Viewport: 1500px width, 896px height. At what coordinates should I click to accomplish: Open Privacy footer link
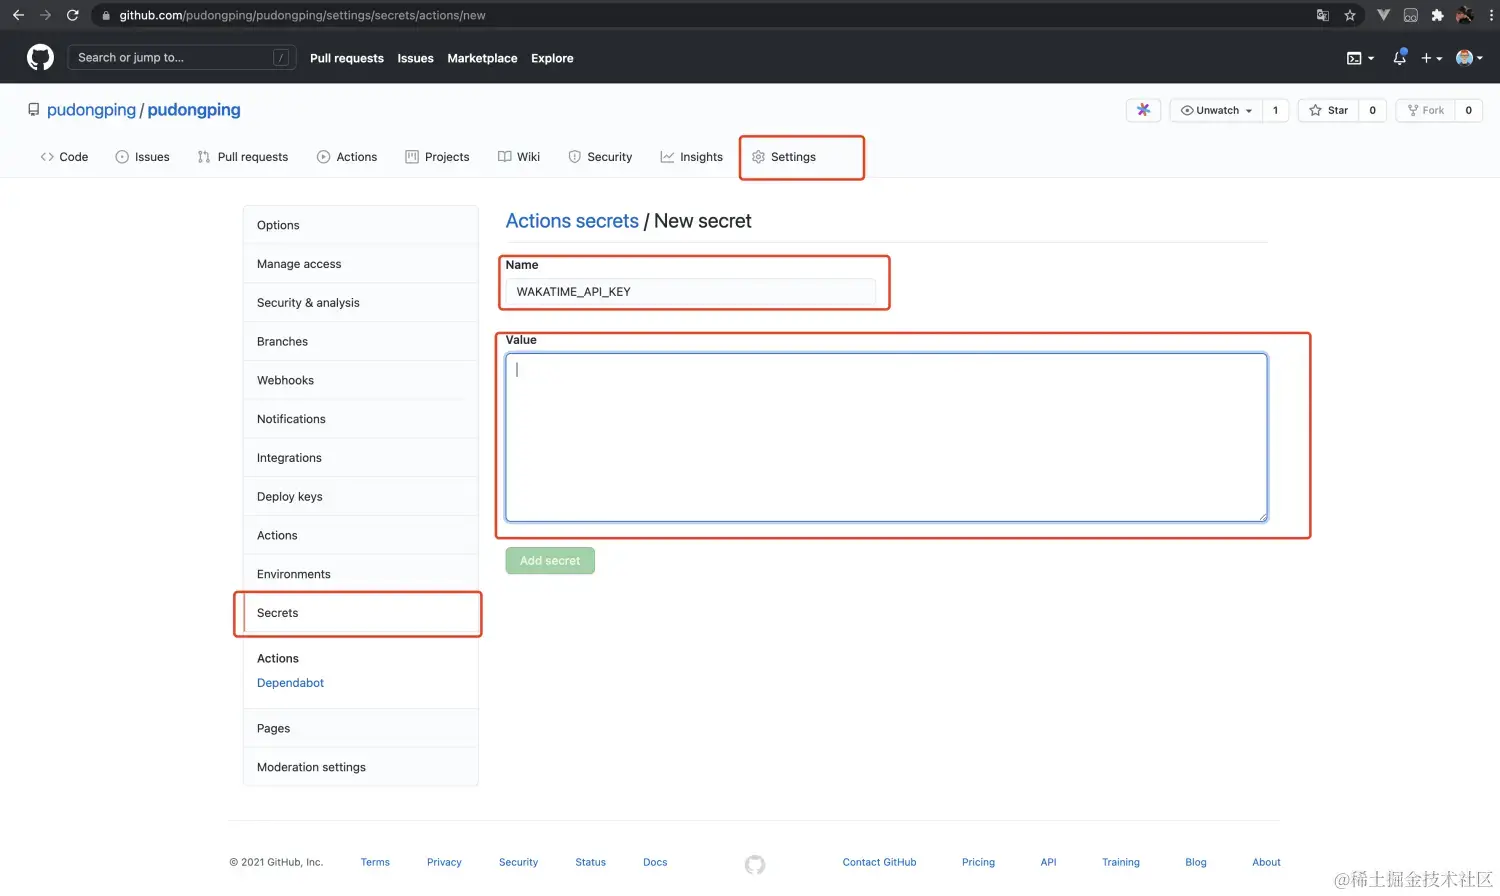click(444, 862)
